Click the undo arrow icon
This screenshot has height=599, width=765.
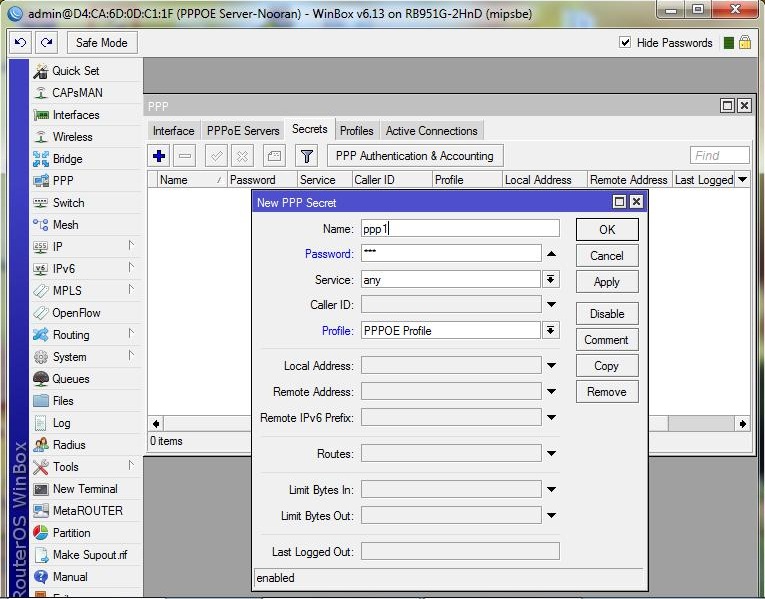[x=20, y=43]
